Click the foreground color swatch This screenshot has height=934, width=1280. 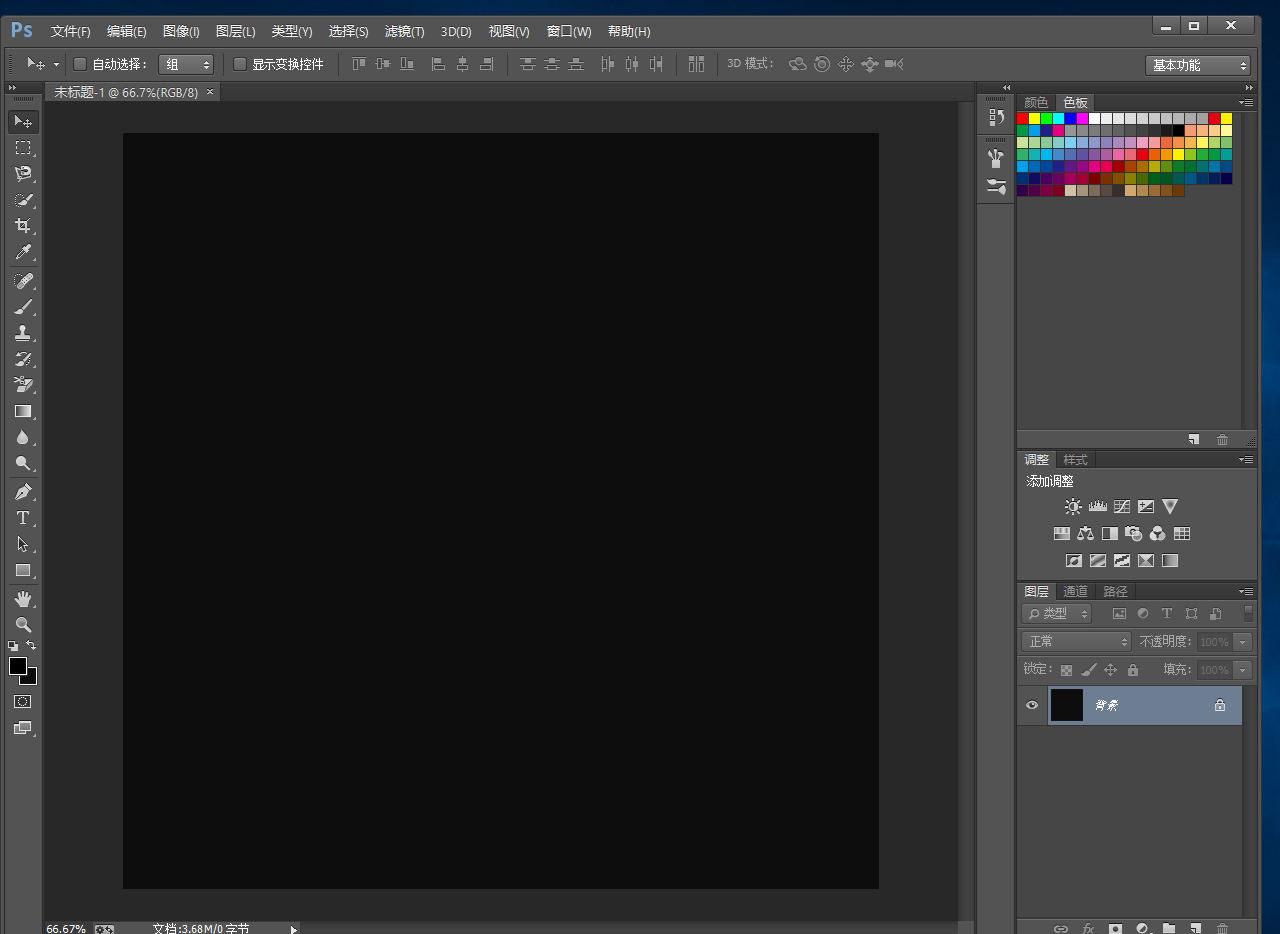tap(17, 666)
